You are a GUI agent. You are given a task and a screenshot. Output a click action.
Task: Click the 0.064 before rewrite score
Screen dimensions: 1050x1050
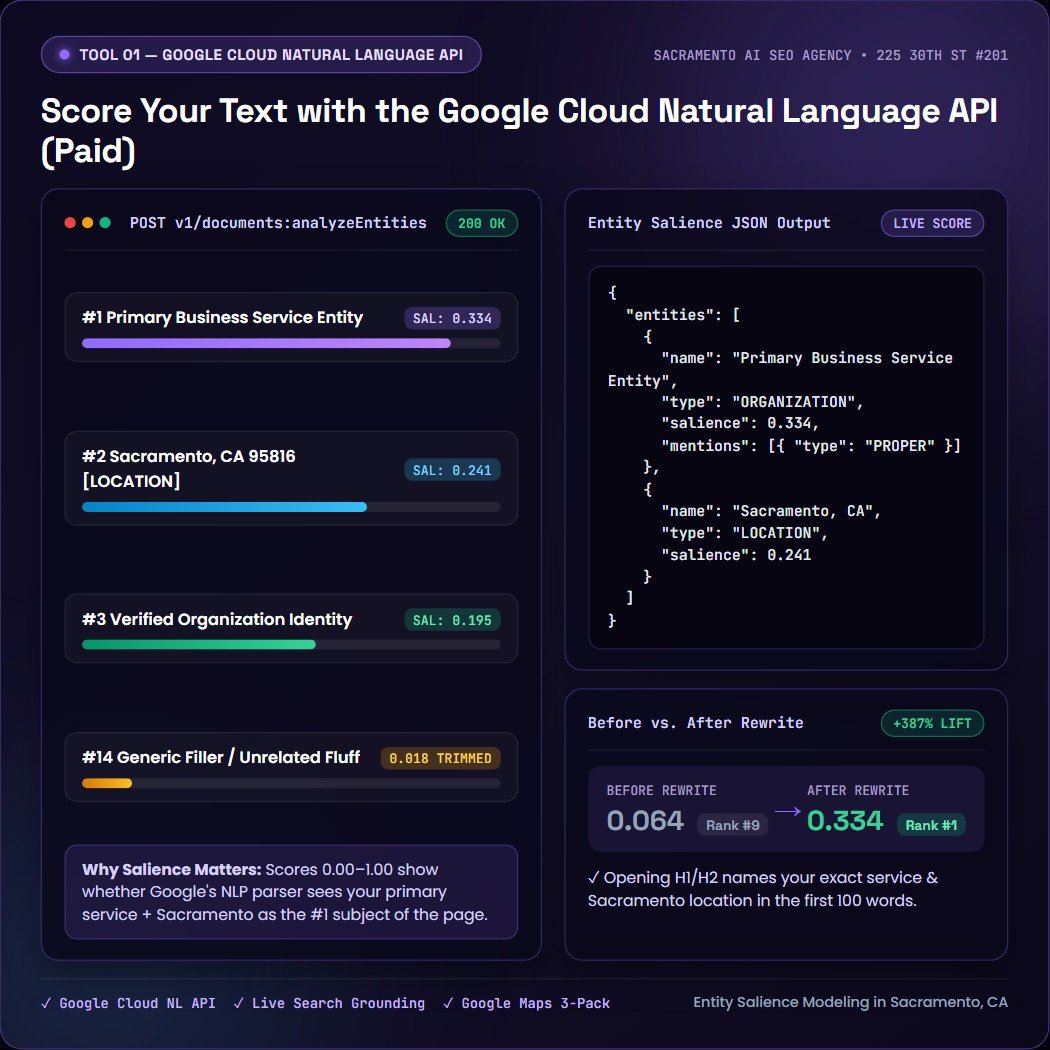pyautogui.click(x=645, y=821)
